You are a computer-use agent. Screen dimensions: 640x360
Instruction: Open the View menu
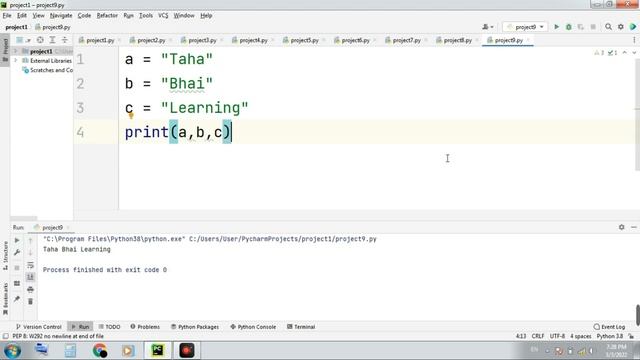38,16
